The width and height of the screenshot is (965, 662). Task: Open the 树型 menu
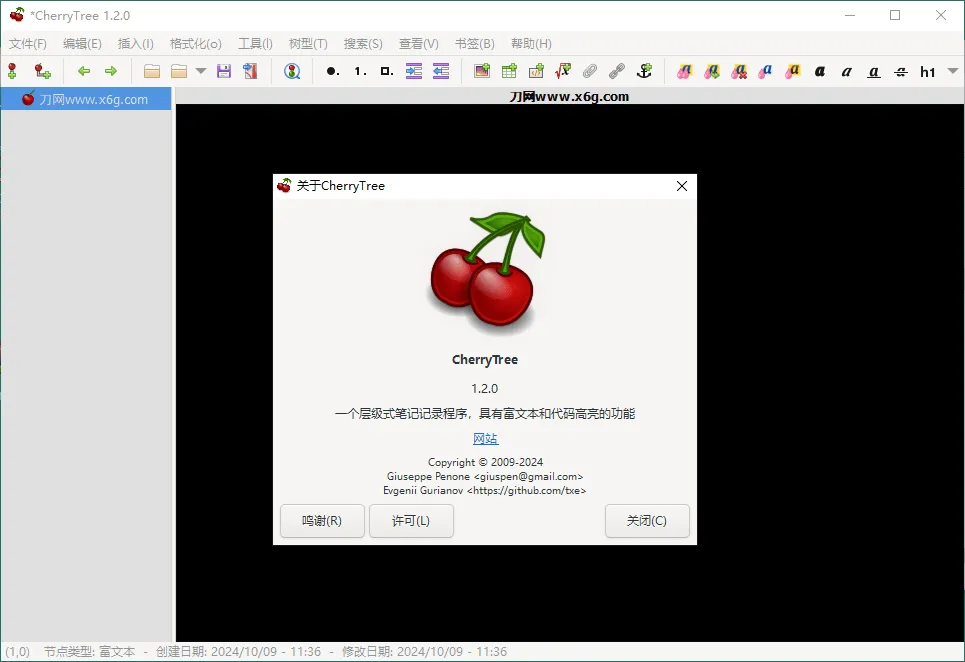coord(307,43)
